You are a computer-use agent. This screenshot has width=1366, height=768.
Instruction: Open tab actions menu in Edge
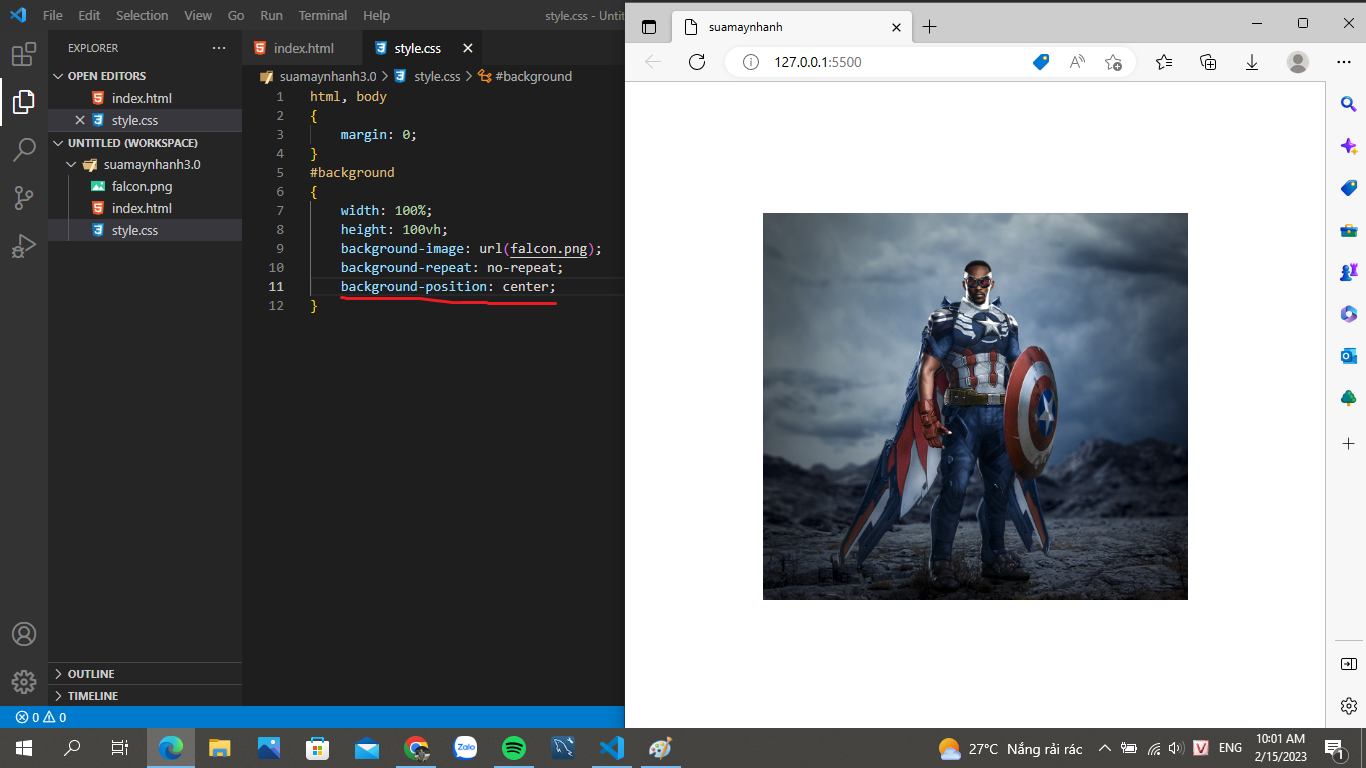[649, 27]
